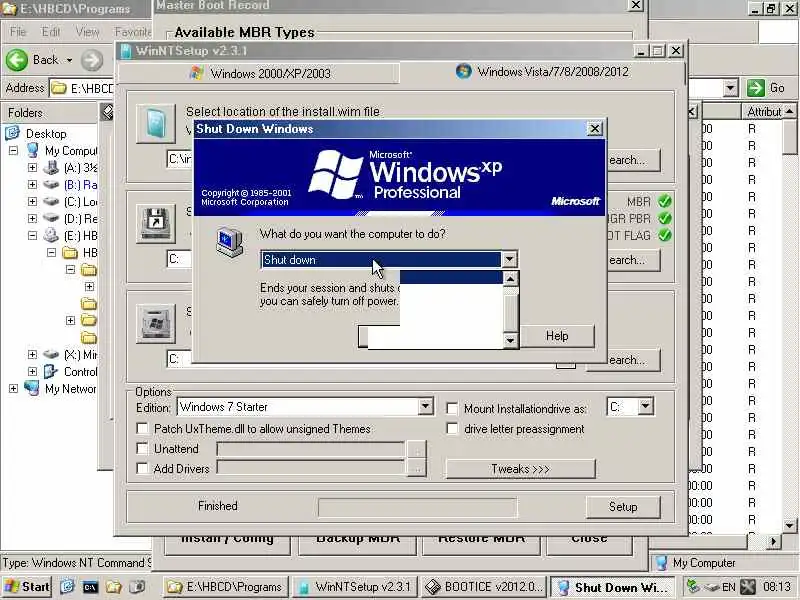Viewport: 800px width, 600px height.
Task: Click the command prompt quick launch icon
Action: [90, 587]
